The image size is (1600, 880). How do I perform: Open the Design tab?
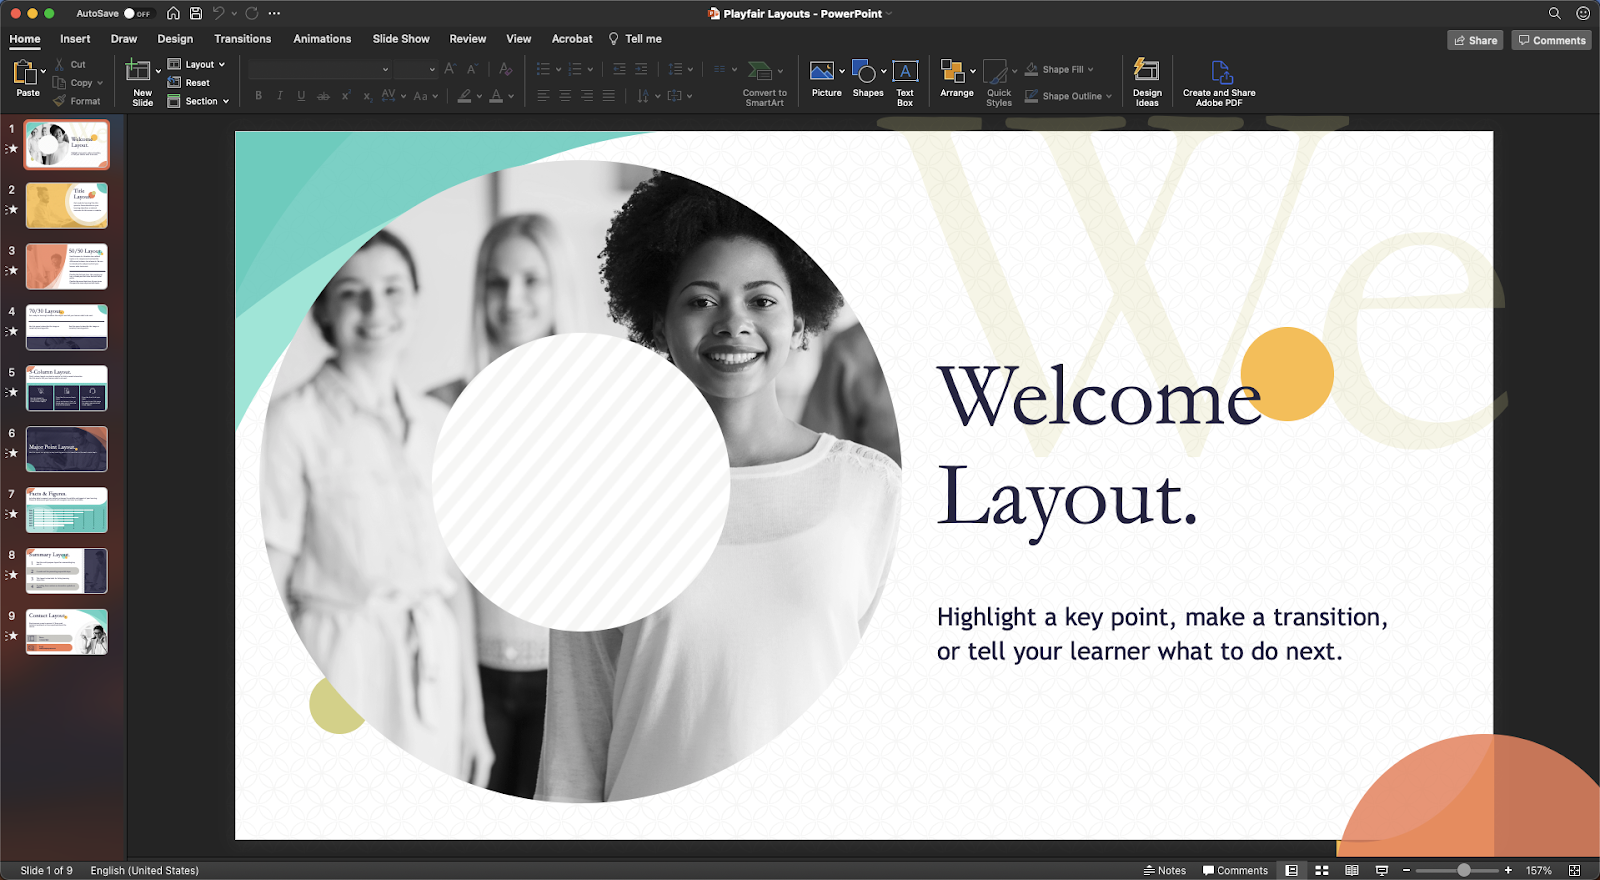coord(175,39)
